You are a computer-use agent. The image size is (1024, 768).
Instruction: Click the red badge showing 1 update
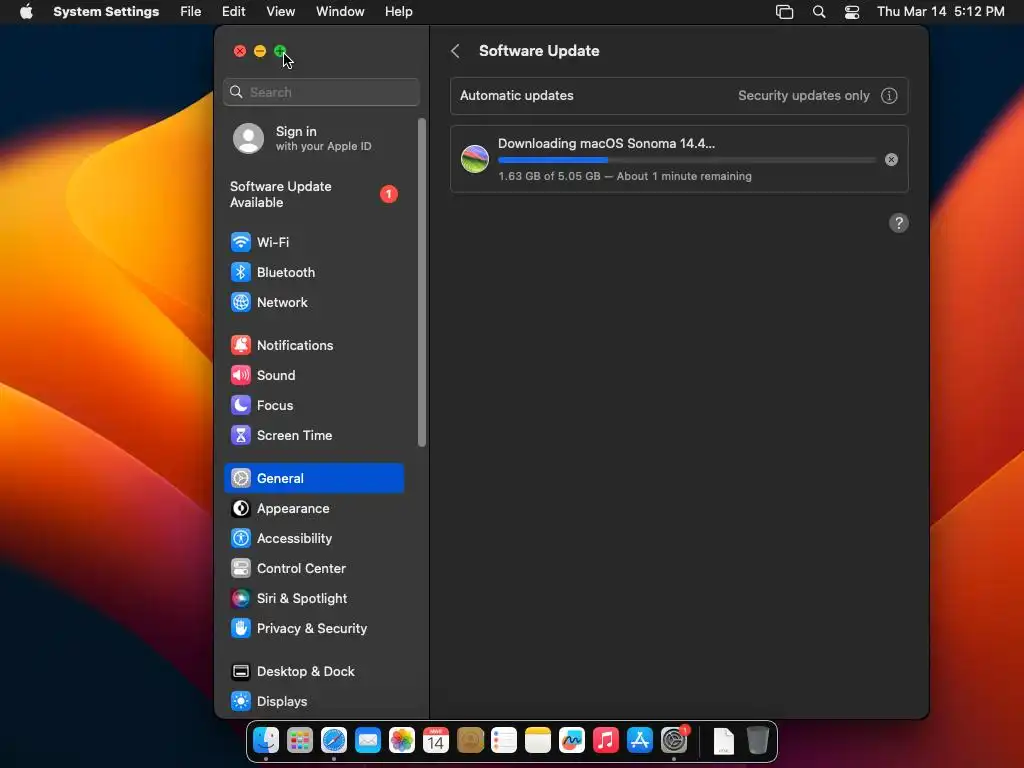point(389,194)
